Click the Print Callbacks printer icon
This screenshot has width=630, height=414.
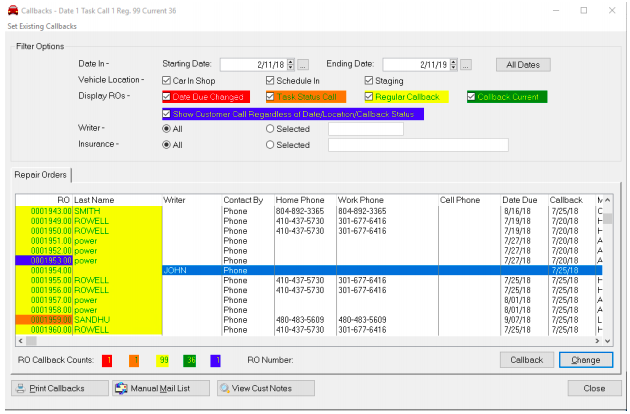(21, 388)
